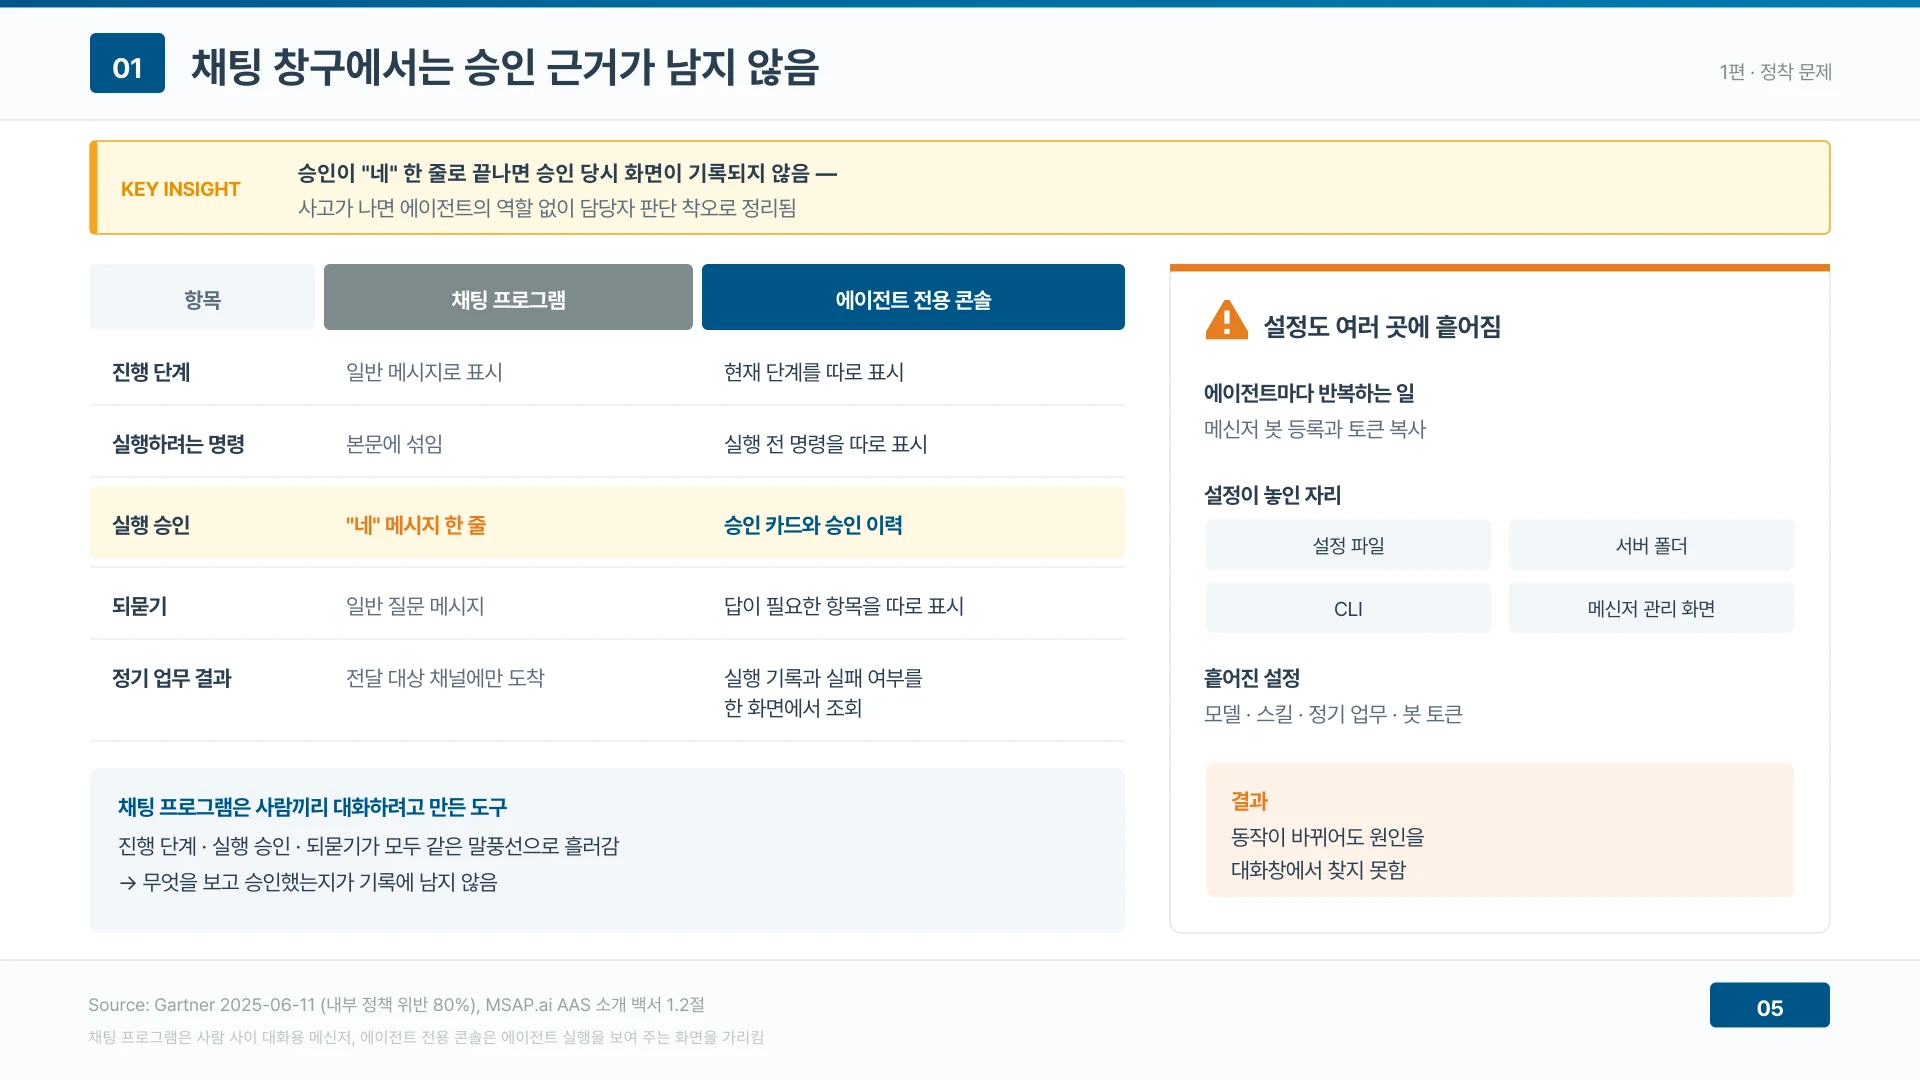The width and height of the screenshot is (1920, 1080).
Task: Click the 1편 · 정착 문제 header label
Action: click(1775, 72)
